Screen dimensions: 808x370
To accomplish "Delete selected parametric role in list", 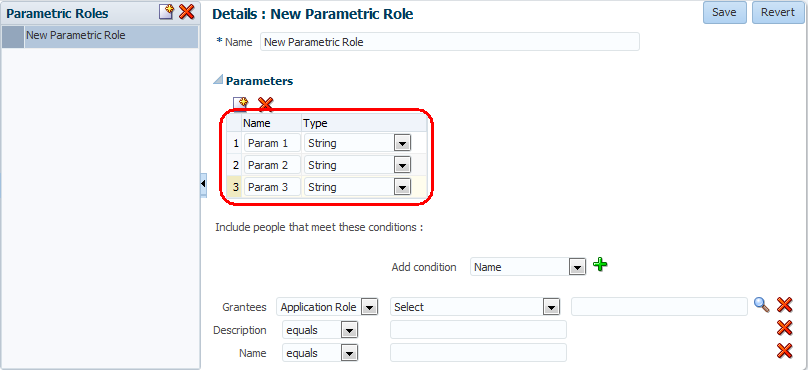I will click(x=187, y=12).
